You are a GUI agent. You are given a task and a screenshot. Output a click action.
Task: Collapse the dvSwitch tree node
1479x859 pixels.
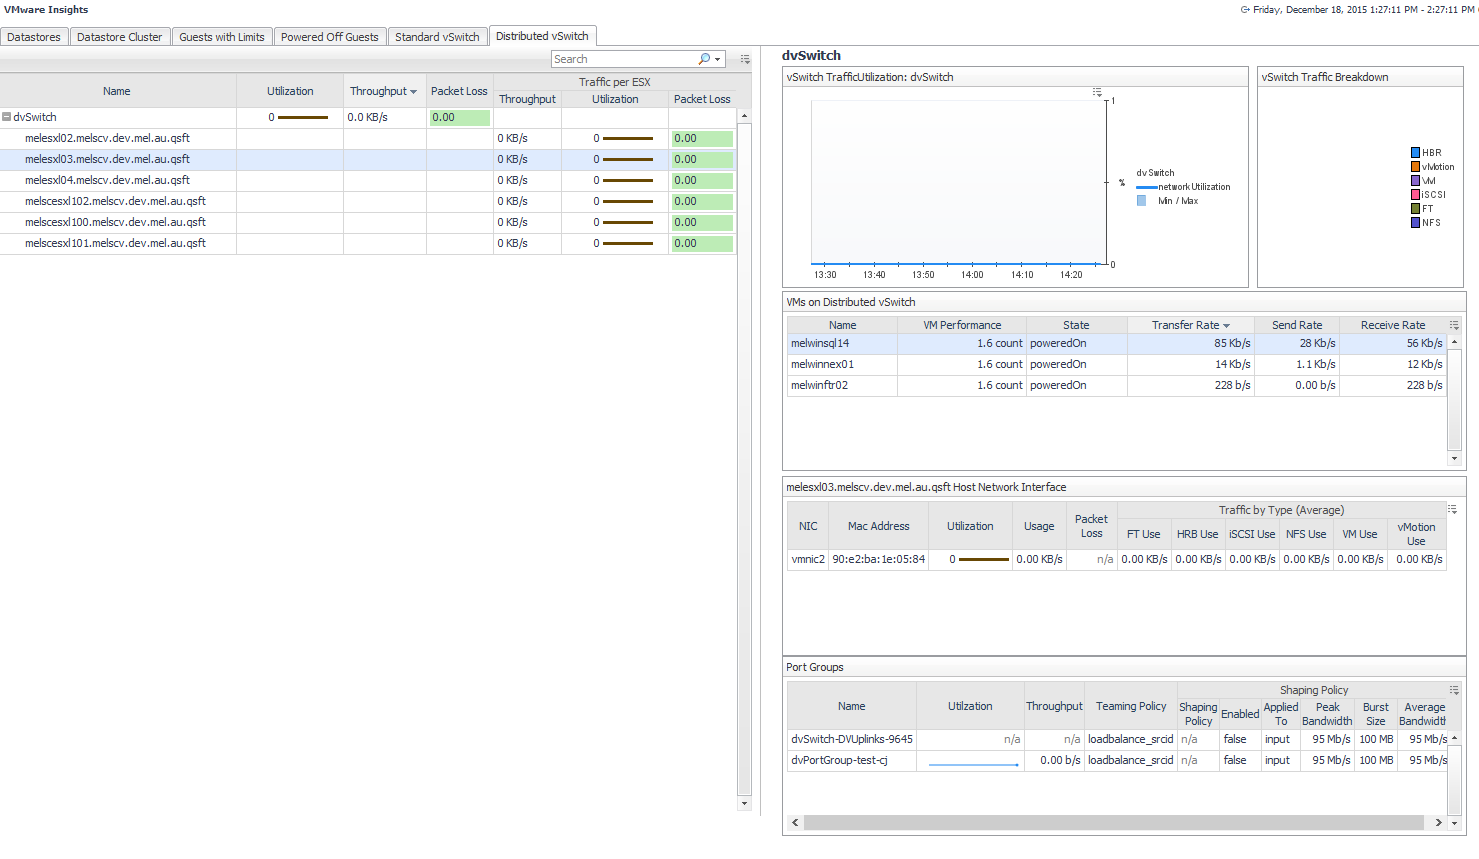coord(7,117)
